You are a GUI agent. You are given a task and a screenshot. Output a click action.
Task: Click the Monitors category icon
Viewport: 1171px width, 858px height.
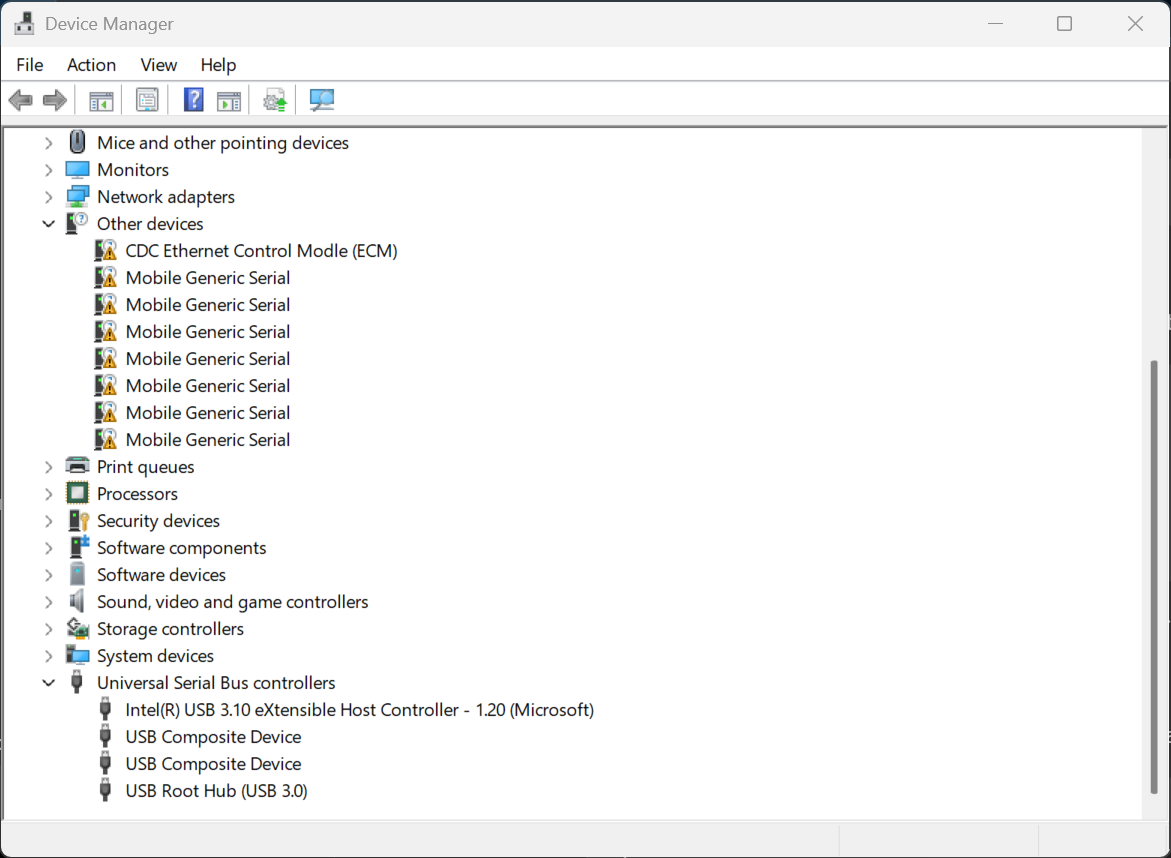[77, 170]
